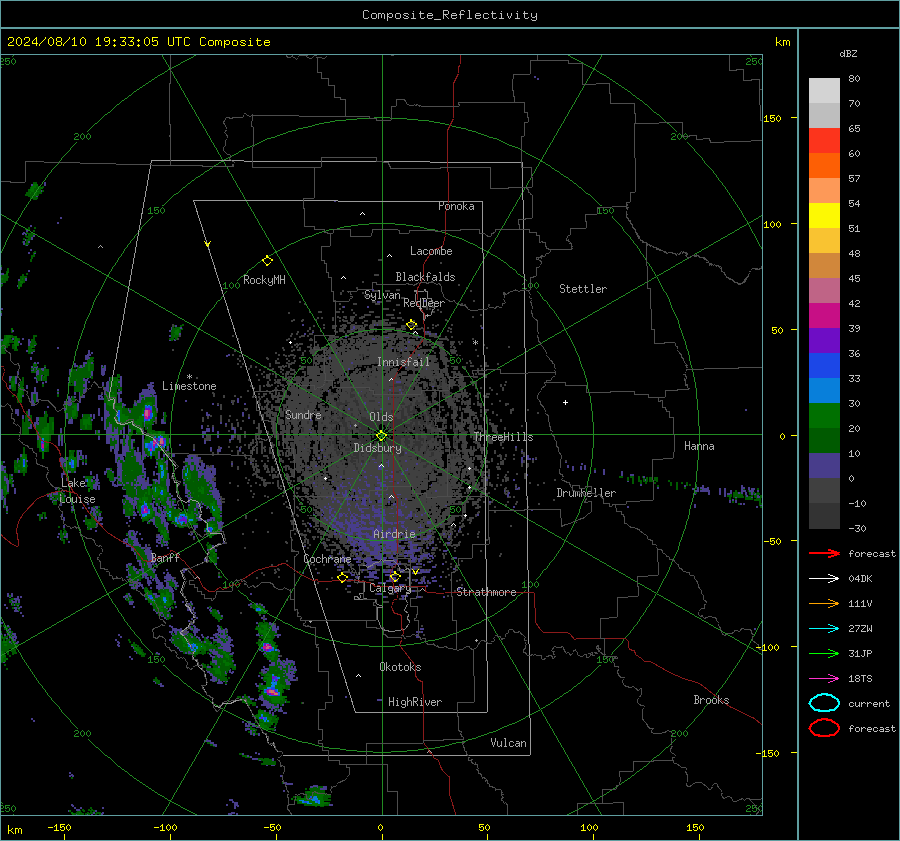
Task: Click the Brooks town label
Action: pos(711,700)
